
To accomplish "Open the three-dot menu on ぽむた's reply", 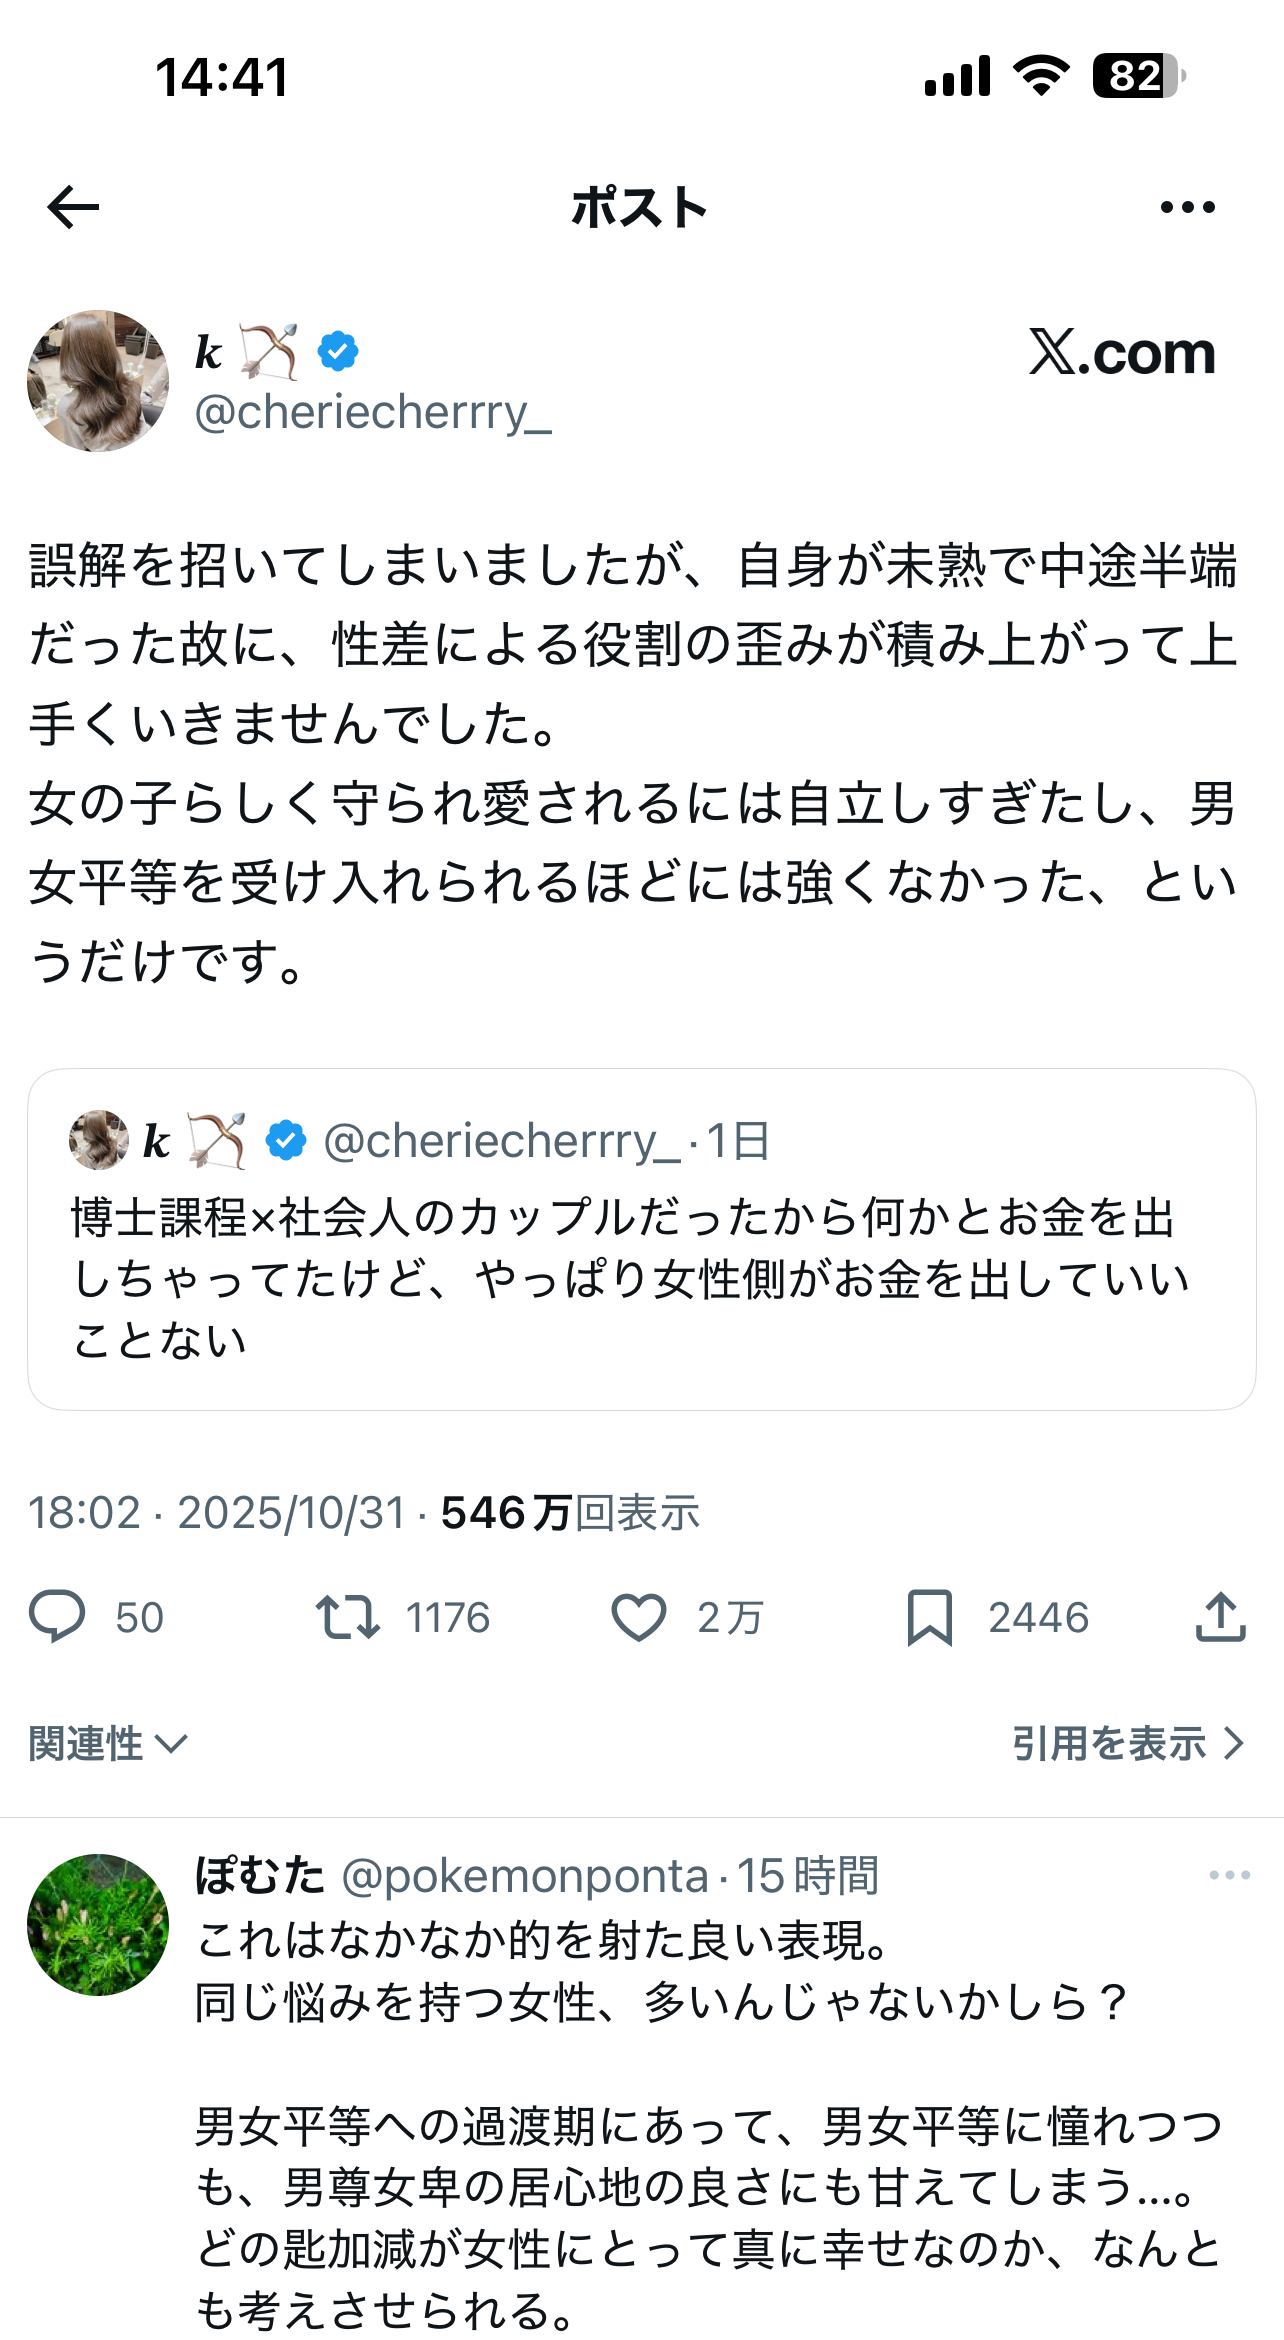I will (1229, 1875).
